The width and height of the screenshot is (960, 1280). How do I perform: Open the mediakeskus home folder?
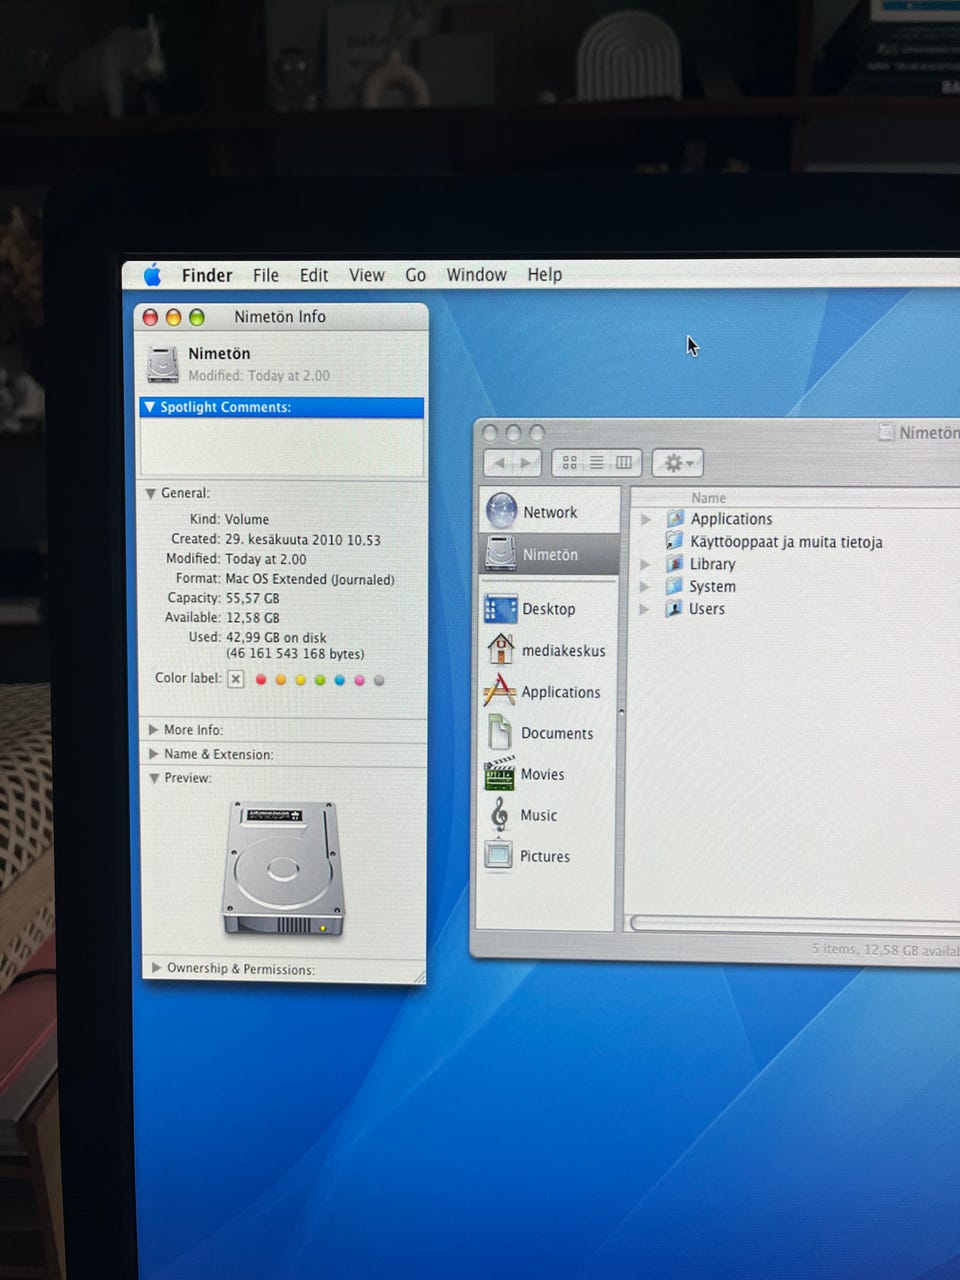pyautogui.click(x=546, y=650)
